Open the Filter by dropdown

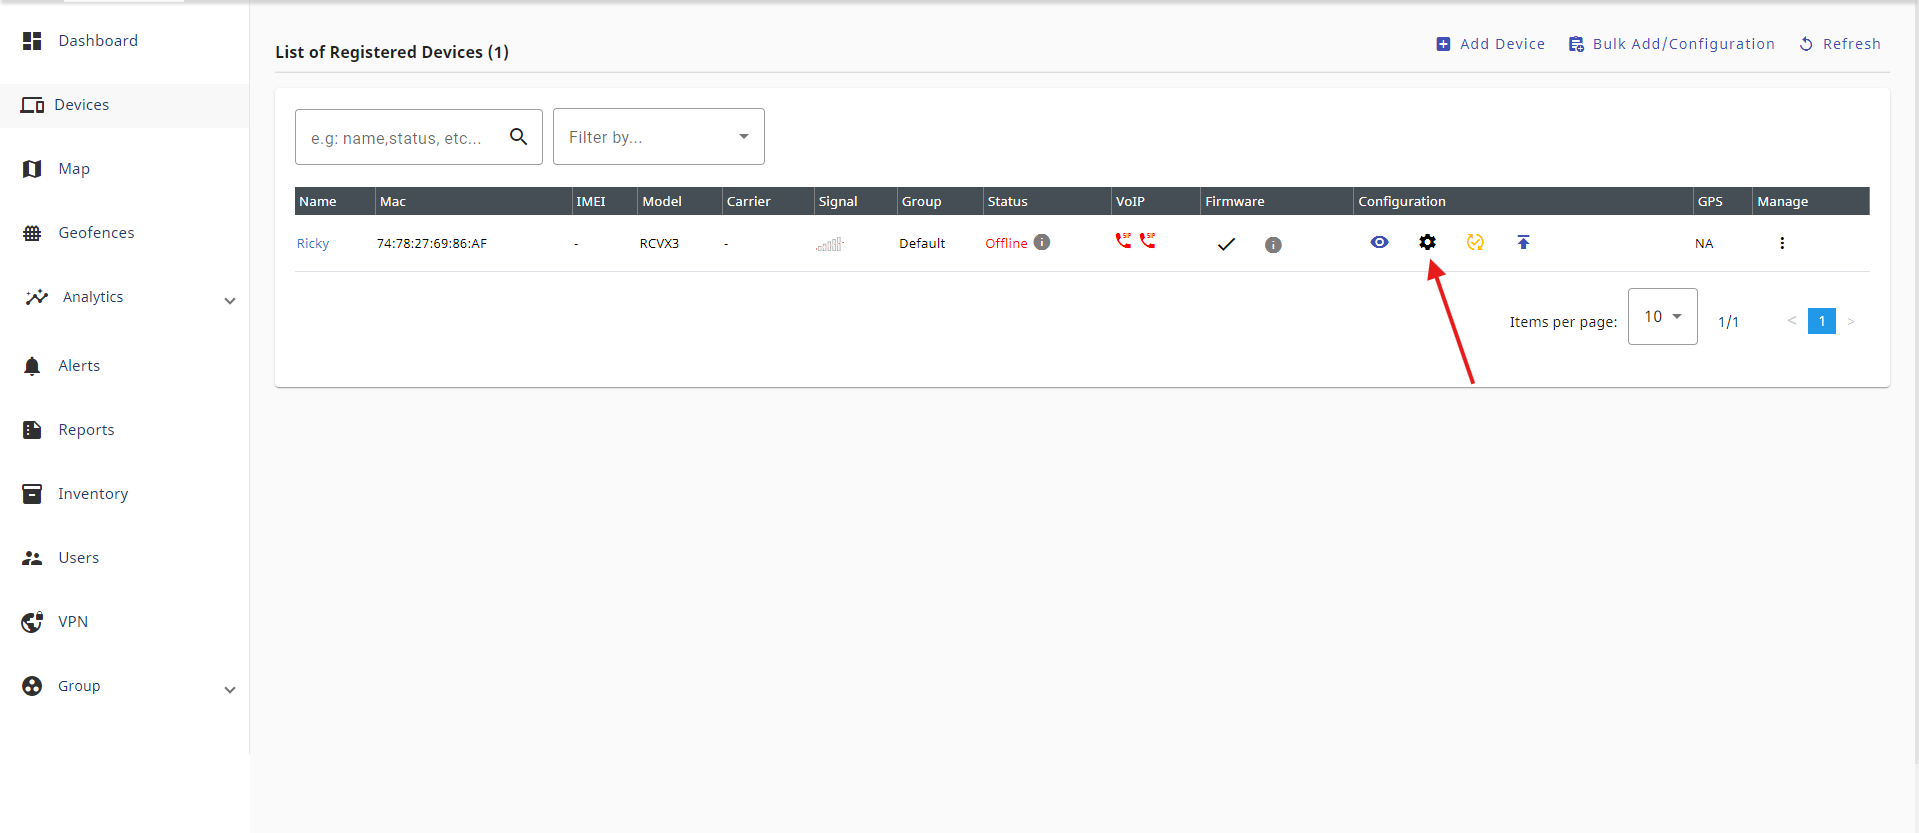point(659,137)
